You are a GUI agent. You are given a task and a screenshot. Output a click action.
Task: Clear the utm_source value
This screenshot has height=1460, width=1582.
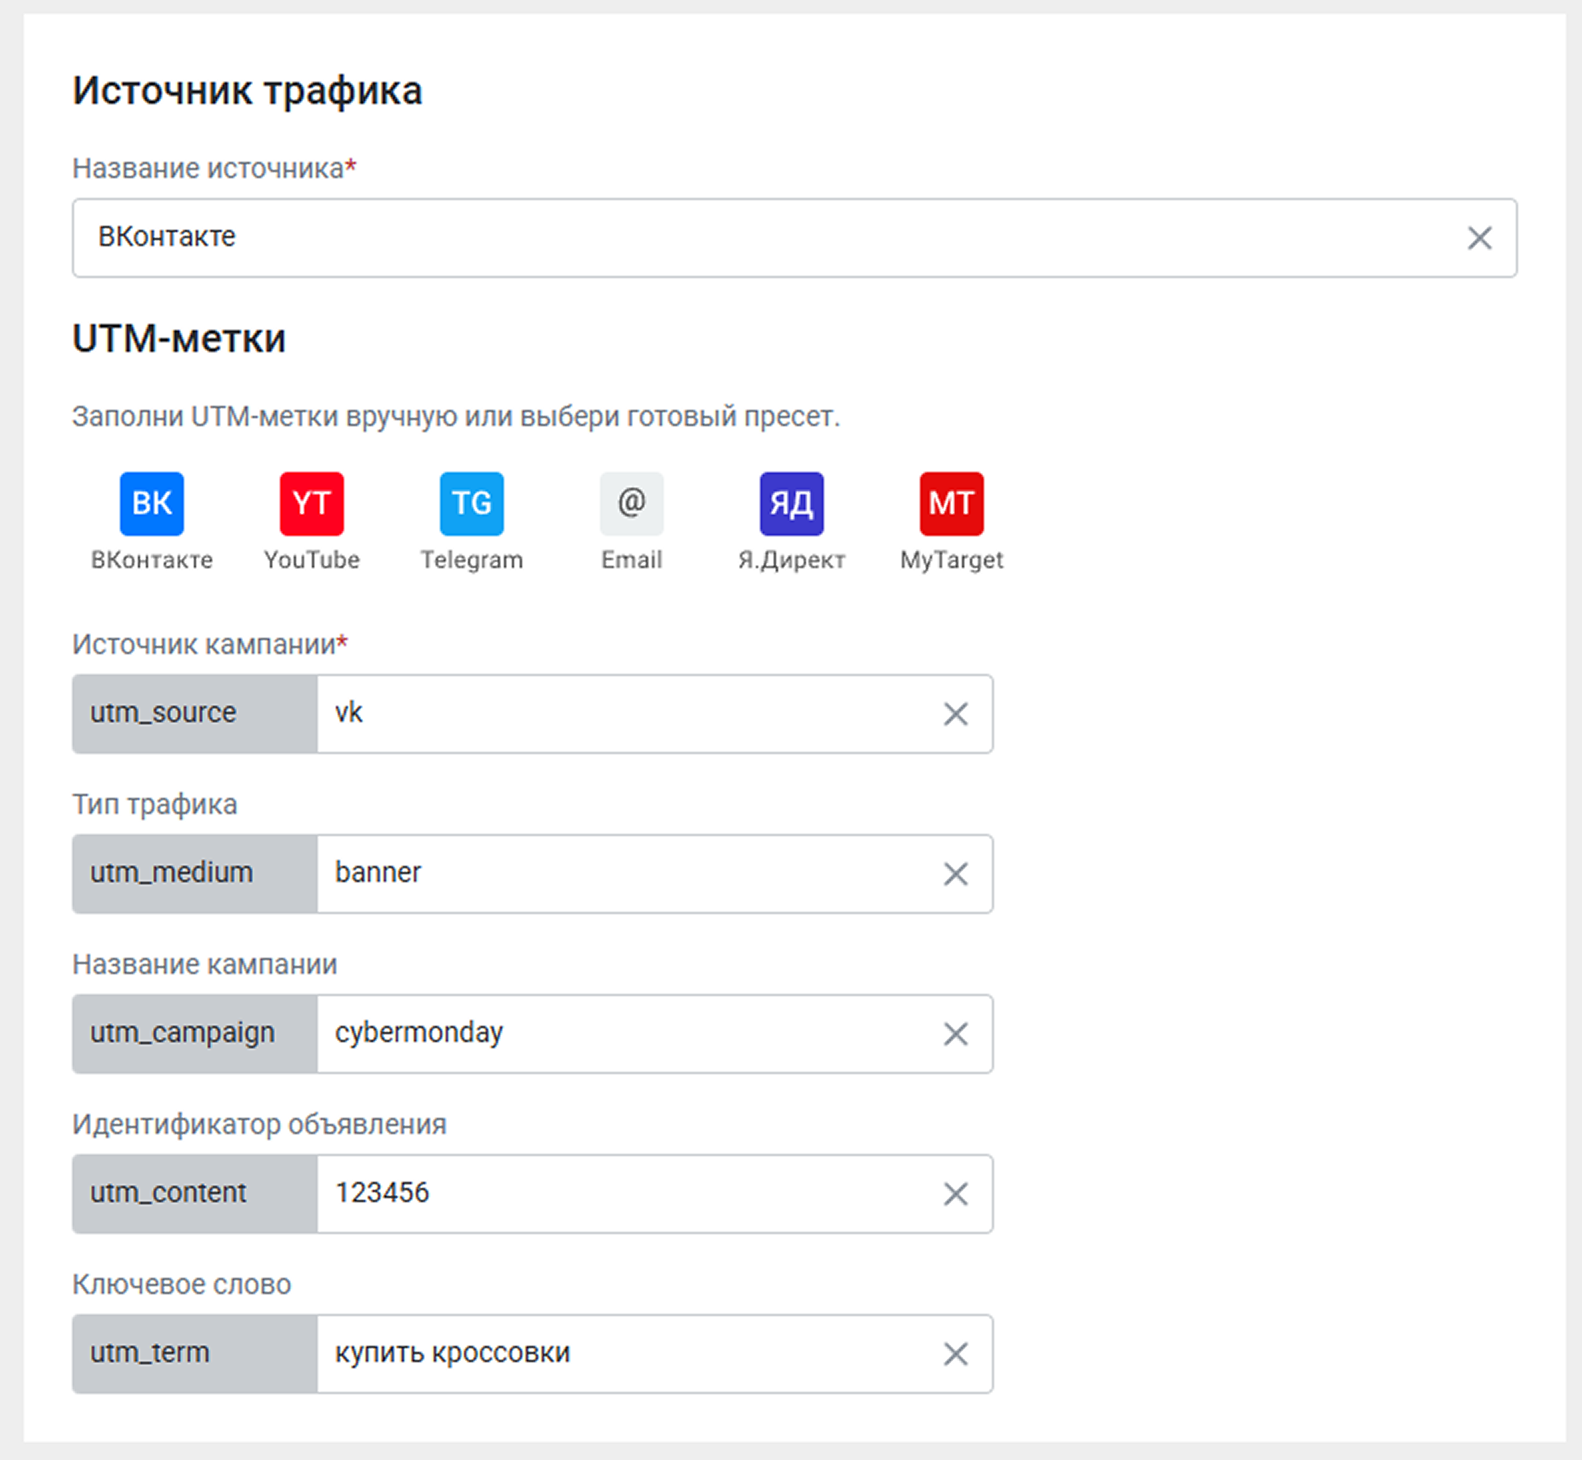(x=955, y=714)
